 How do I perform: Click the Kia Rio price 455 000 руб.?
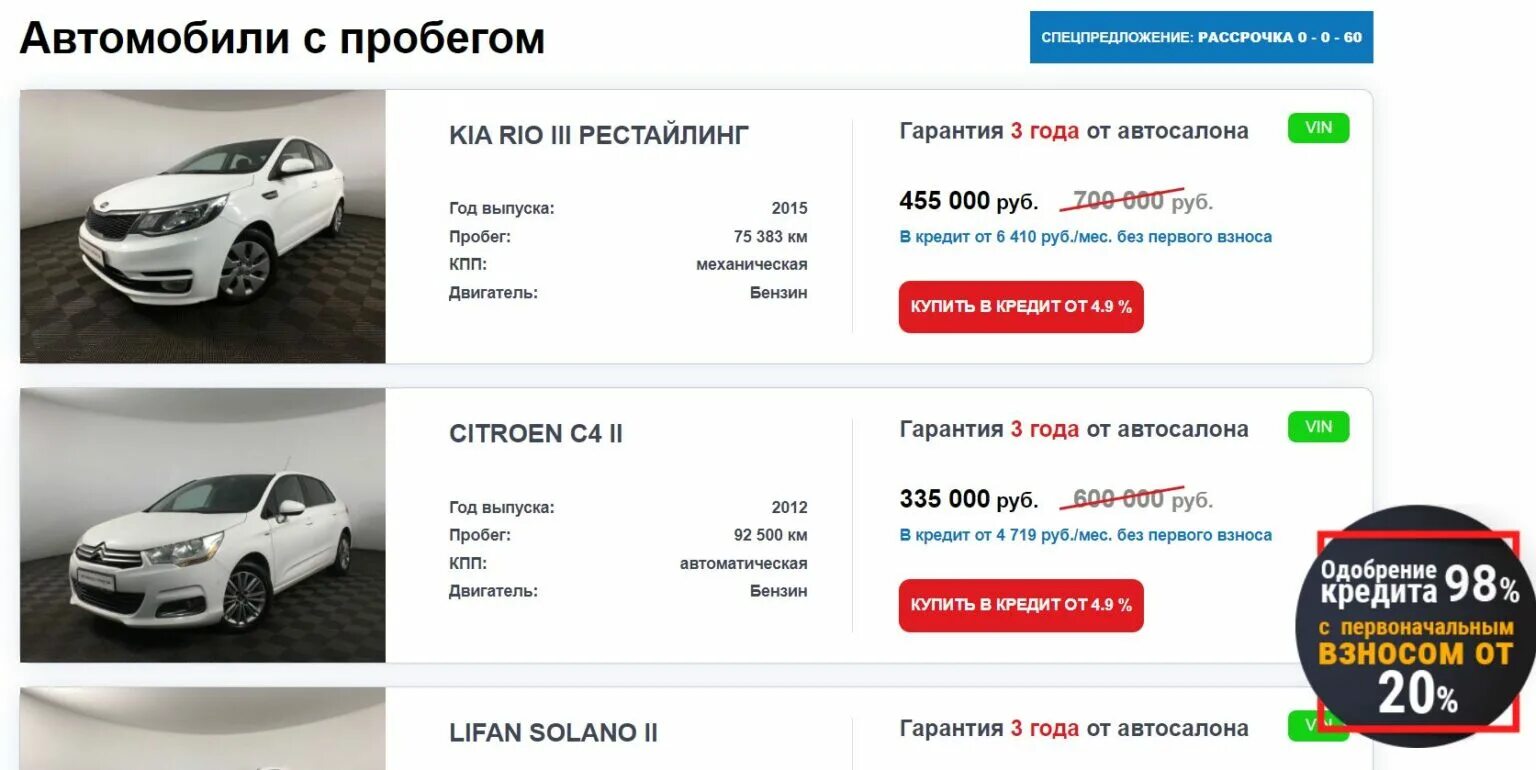pyautogui.click(x=968, y=201)
